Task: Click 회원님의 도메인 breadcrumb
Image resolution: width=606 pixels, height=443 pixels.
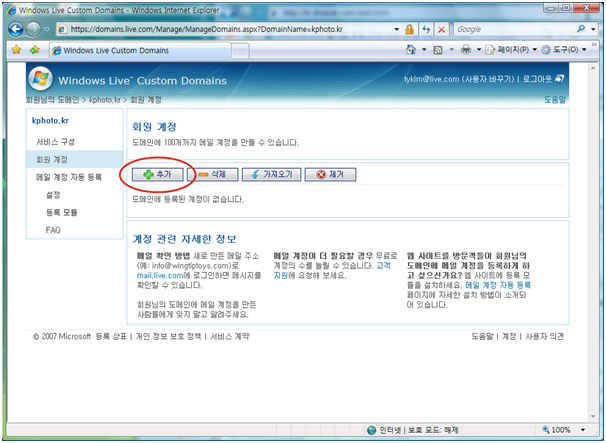Action: click(53, 100)
